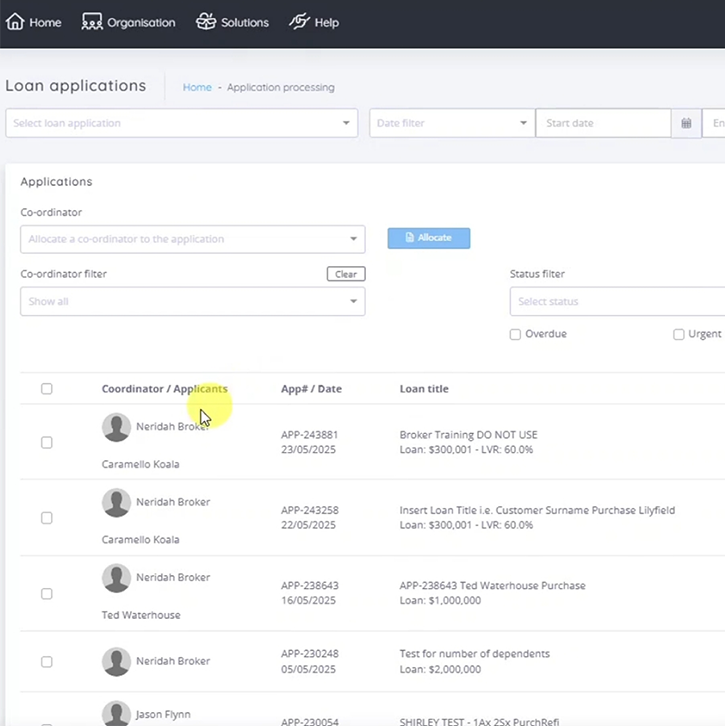Viewport: 725px width, 726px height.
Task: Click the Organisation people icon
Action: pyautogui.click(x=92, y=21)
